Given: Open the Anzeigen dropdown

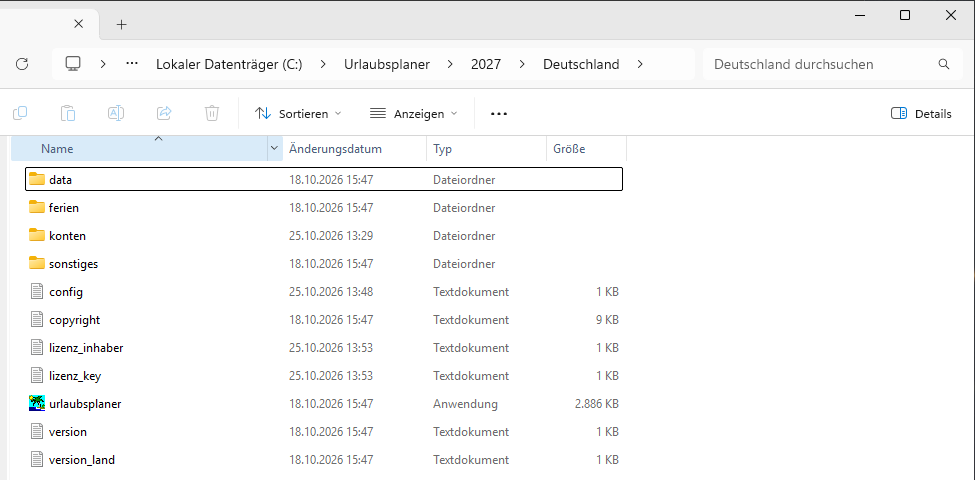Looking at the screenshot, I should pyautogui.click(x=413, y=114).
